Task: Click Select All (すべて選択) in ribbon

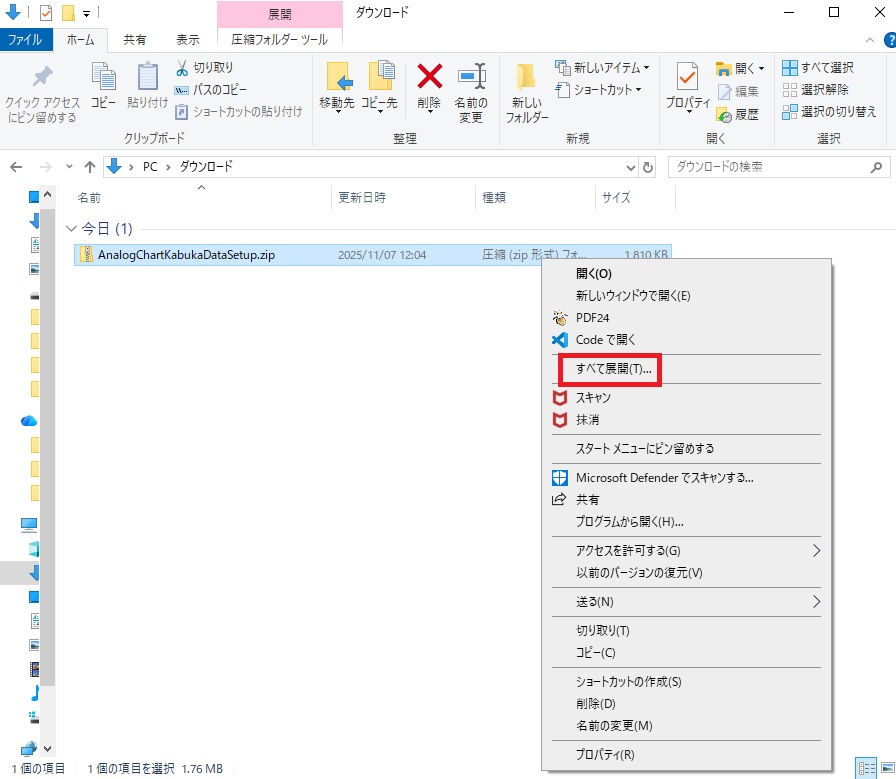Action: click(818, 68)
